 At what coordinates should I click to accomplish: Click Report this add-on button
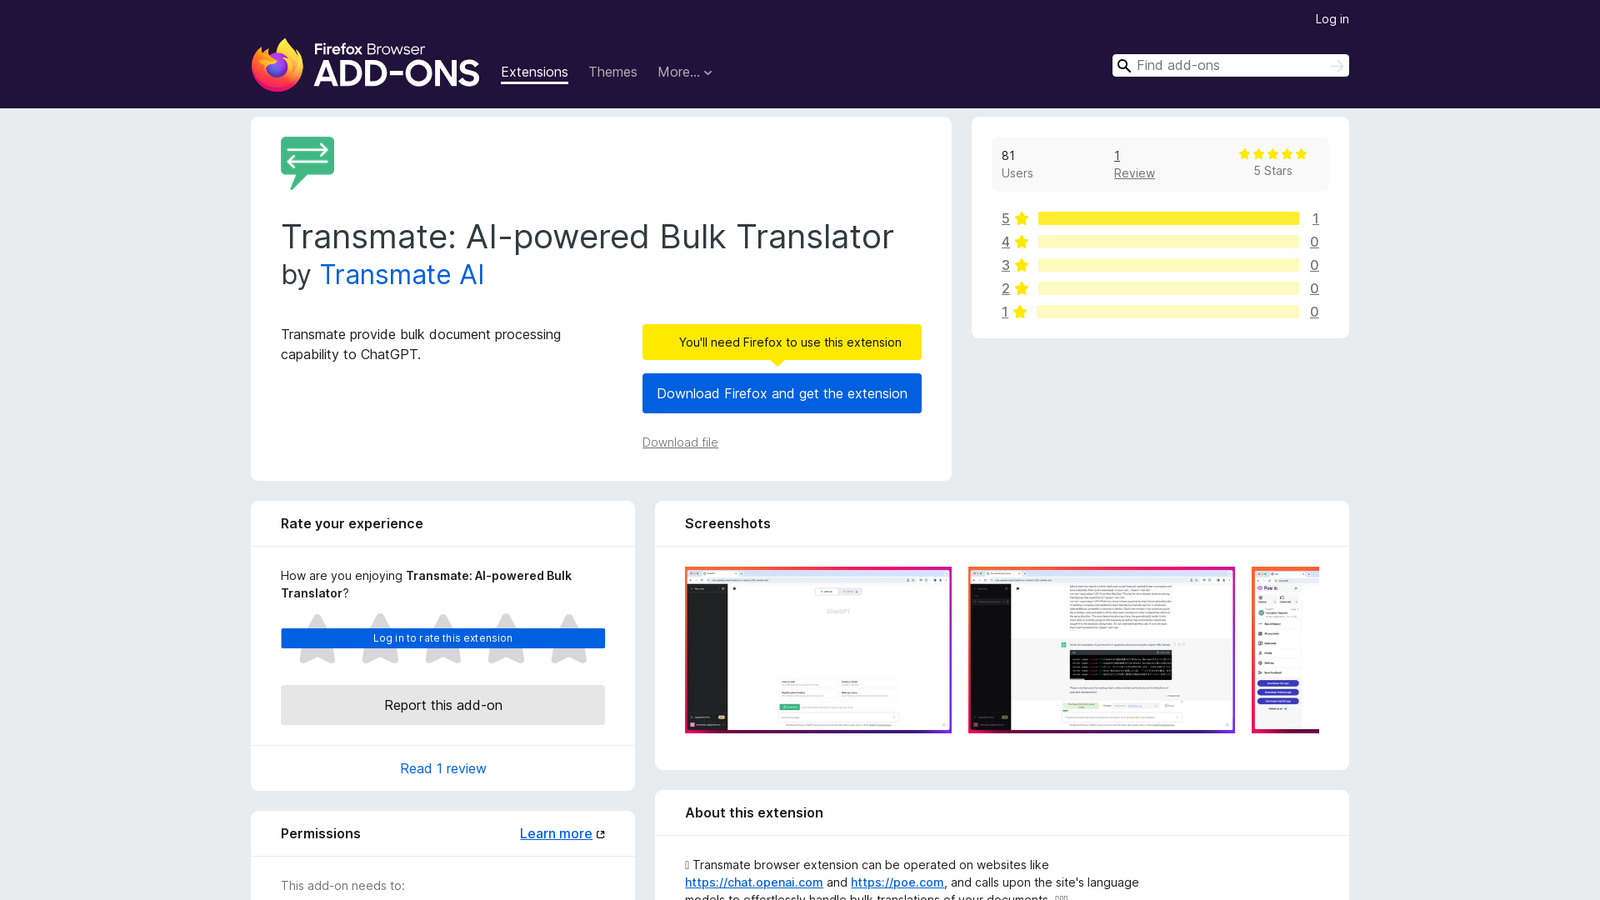click(443, 705)
